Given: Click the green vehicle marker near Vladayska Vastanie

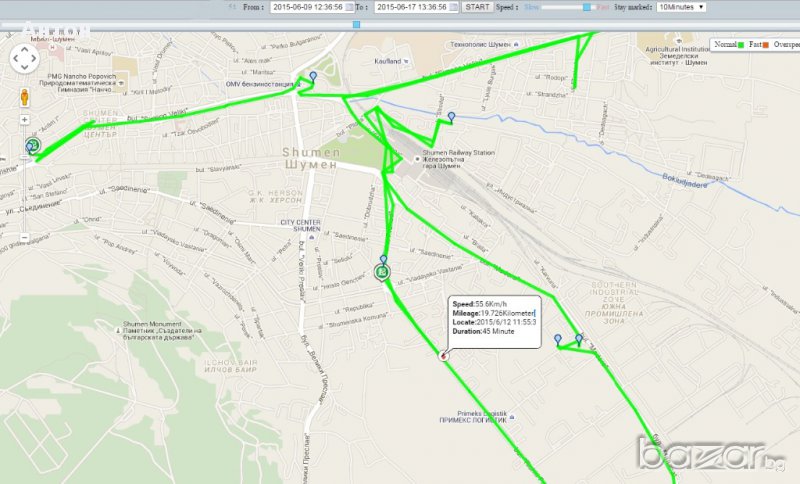Looking at the screenshot, I should point(382,271).
